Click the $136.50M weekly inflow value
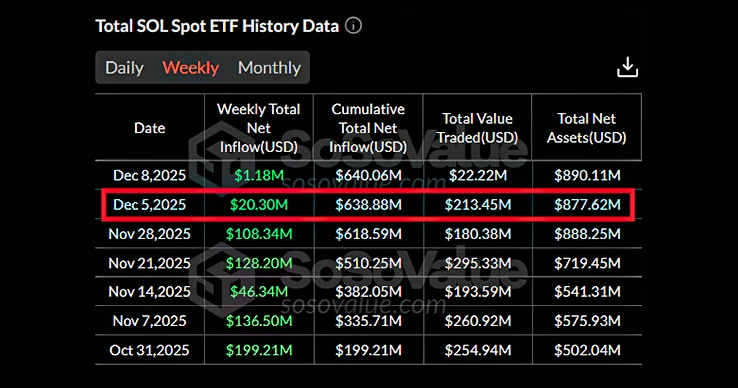 tap(259, 321)
